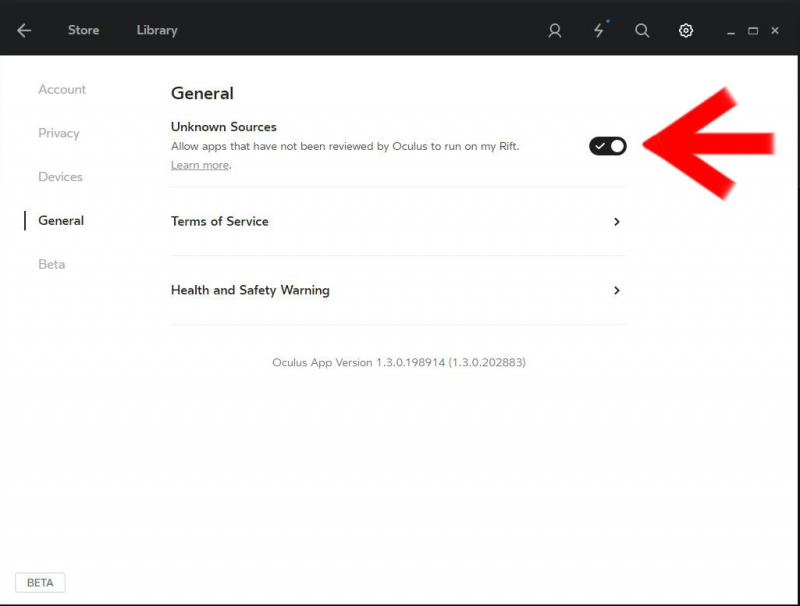The image size is (800, 606).
Task: Expand Health and Safety Warning chevron
Action: pyautogui.click(x=617, y=290)
